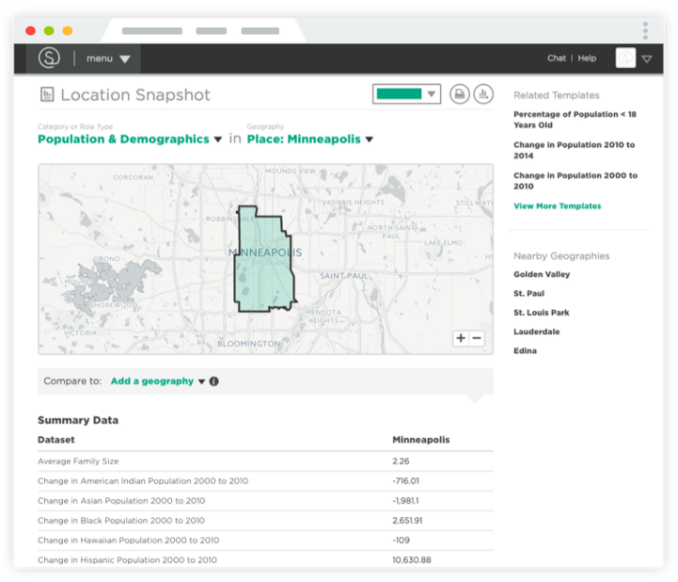Viewport: 678px width, 582px height.
Task: Expand the user account arrow
Action: pyautogui.click(x=647, y=59)
